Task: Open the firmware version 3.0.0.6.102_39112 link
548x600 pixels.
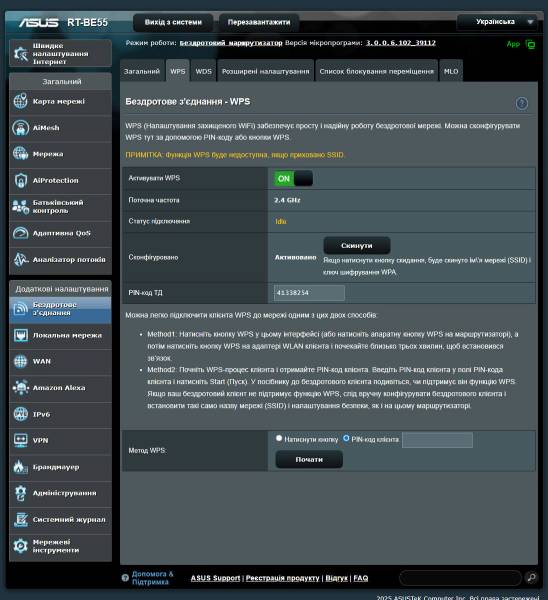Action: (401, 43)
